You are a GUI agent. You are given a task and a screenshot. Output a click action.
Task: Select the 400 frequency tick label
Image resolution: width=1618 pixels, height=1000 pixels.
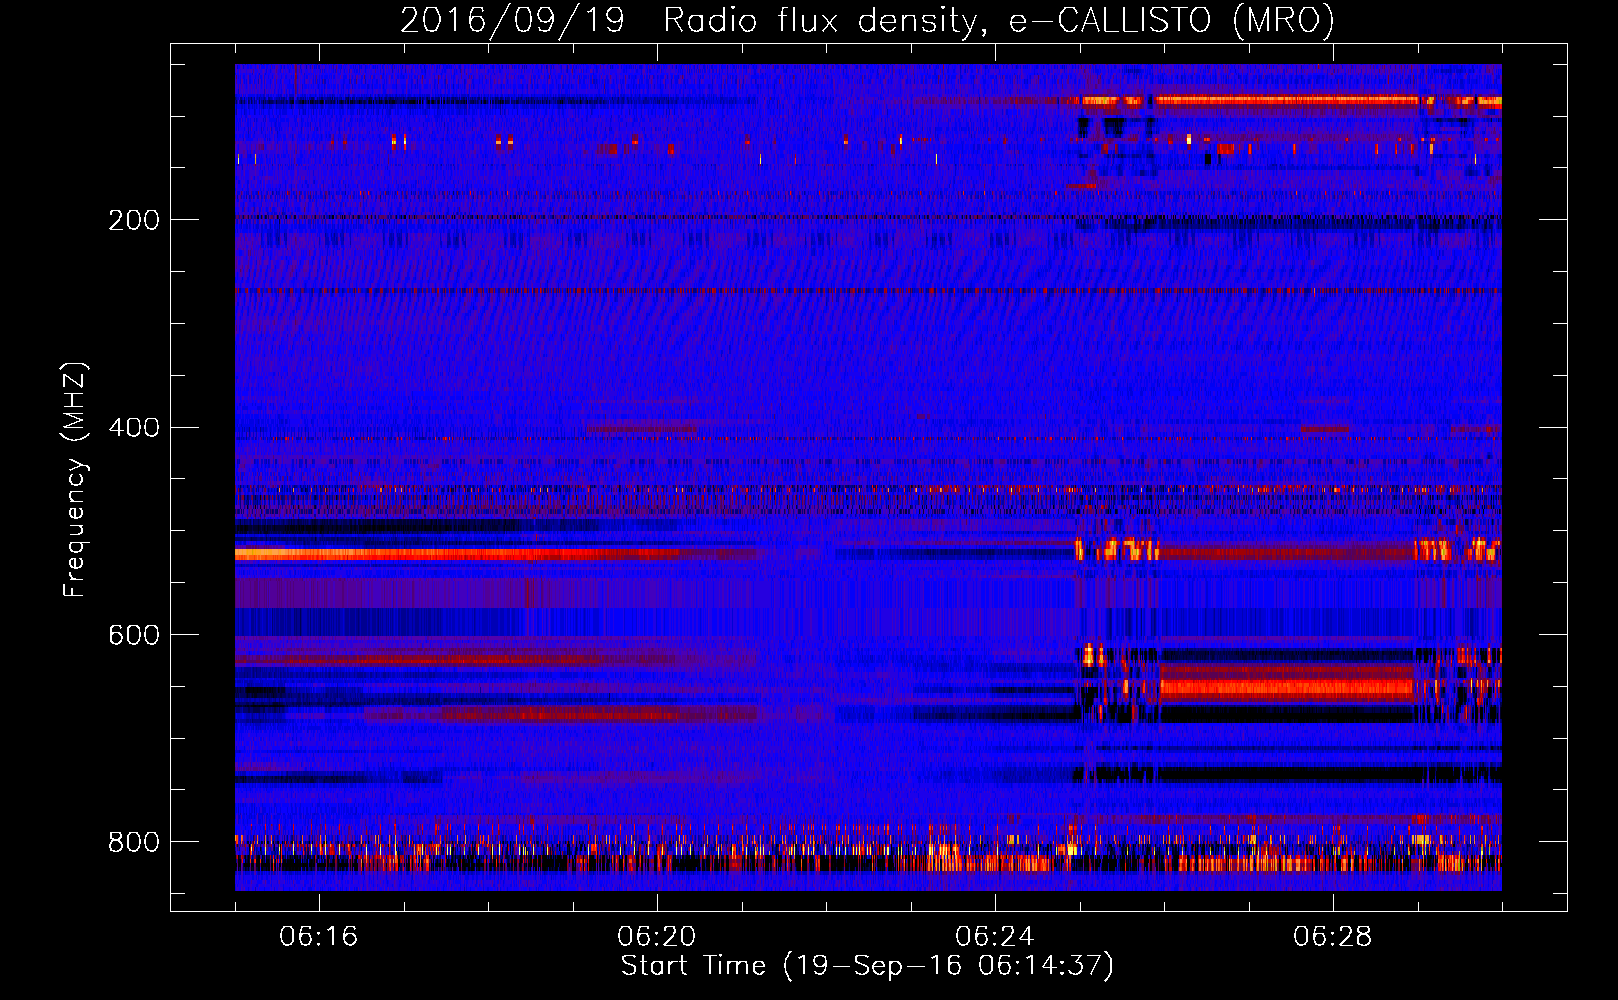134,428
